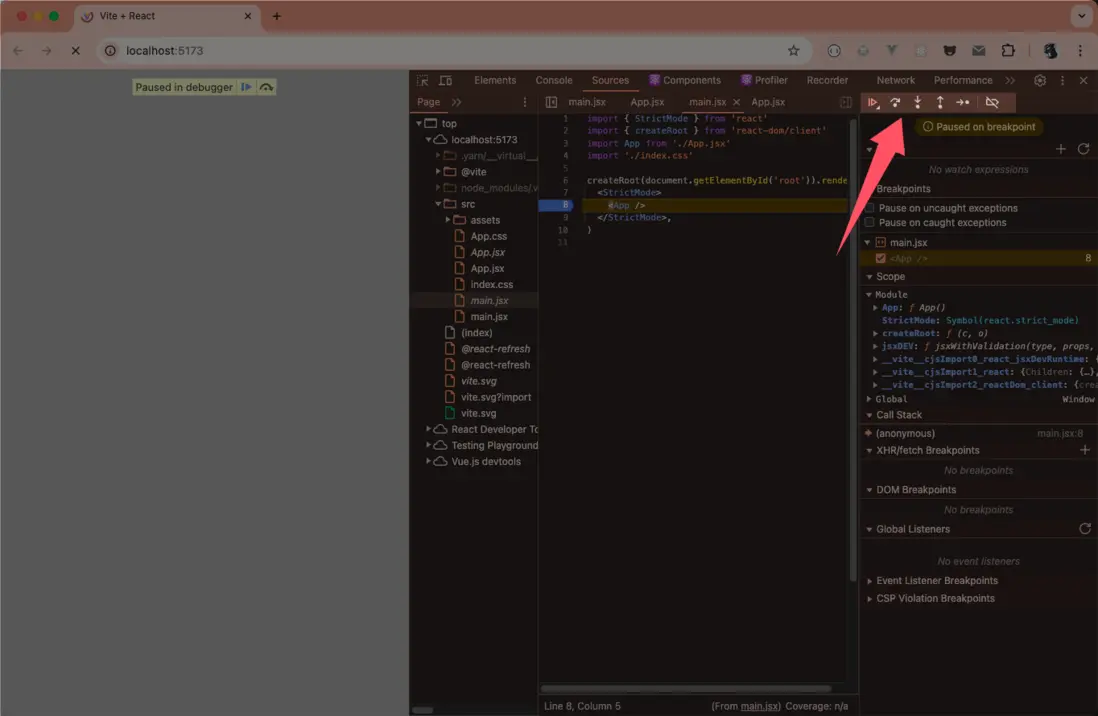This screenshot has height=716, width=1098.
Task: Expand the assets folder in file tree
Action: coord(449,220)
